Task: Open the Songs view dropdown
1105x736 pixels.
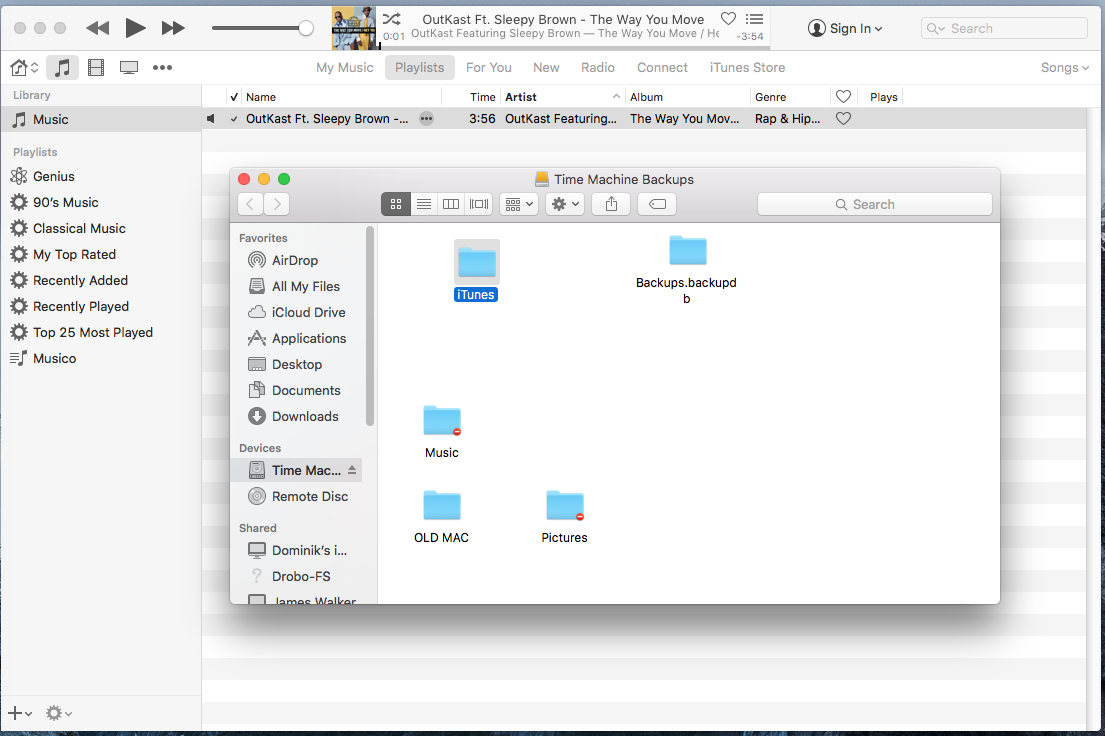Action: pos(1065,68)
